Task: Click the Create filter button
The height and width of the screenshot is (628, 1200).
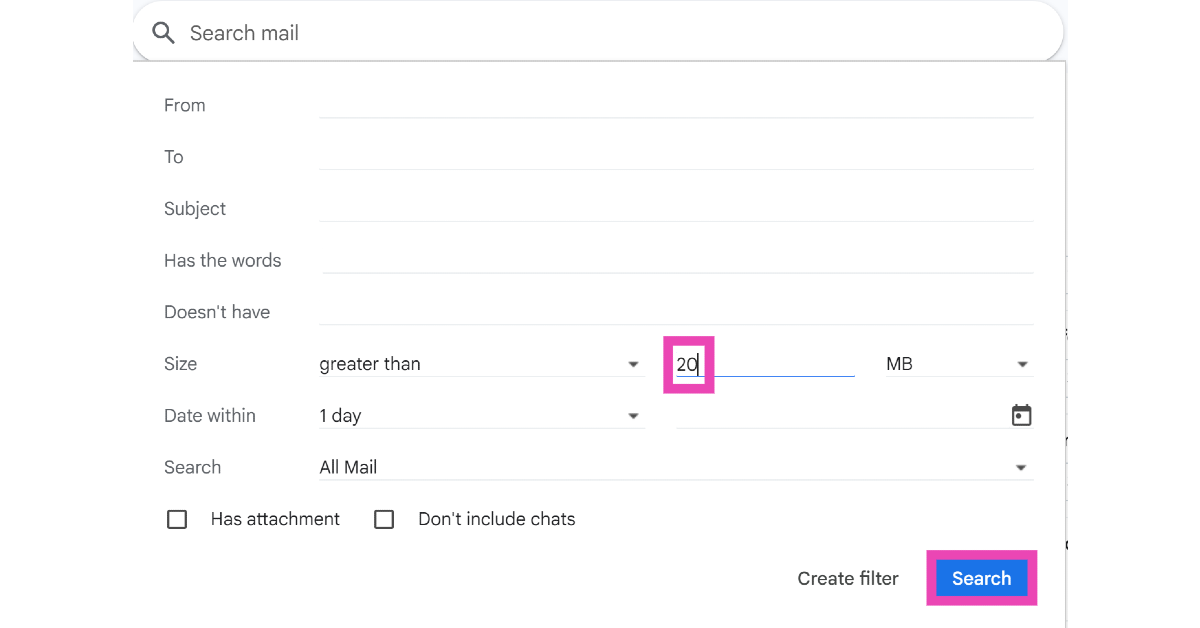Action: [x=847, y=578]
